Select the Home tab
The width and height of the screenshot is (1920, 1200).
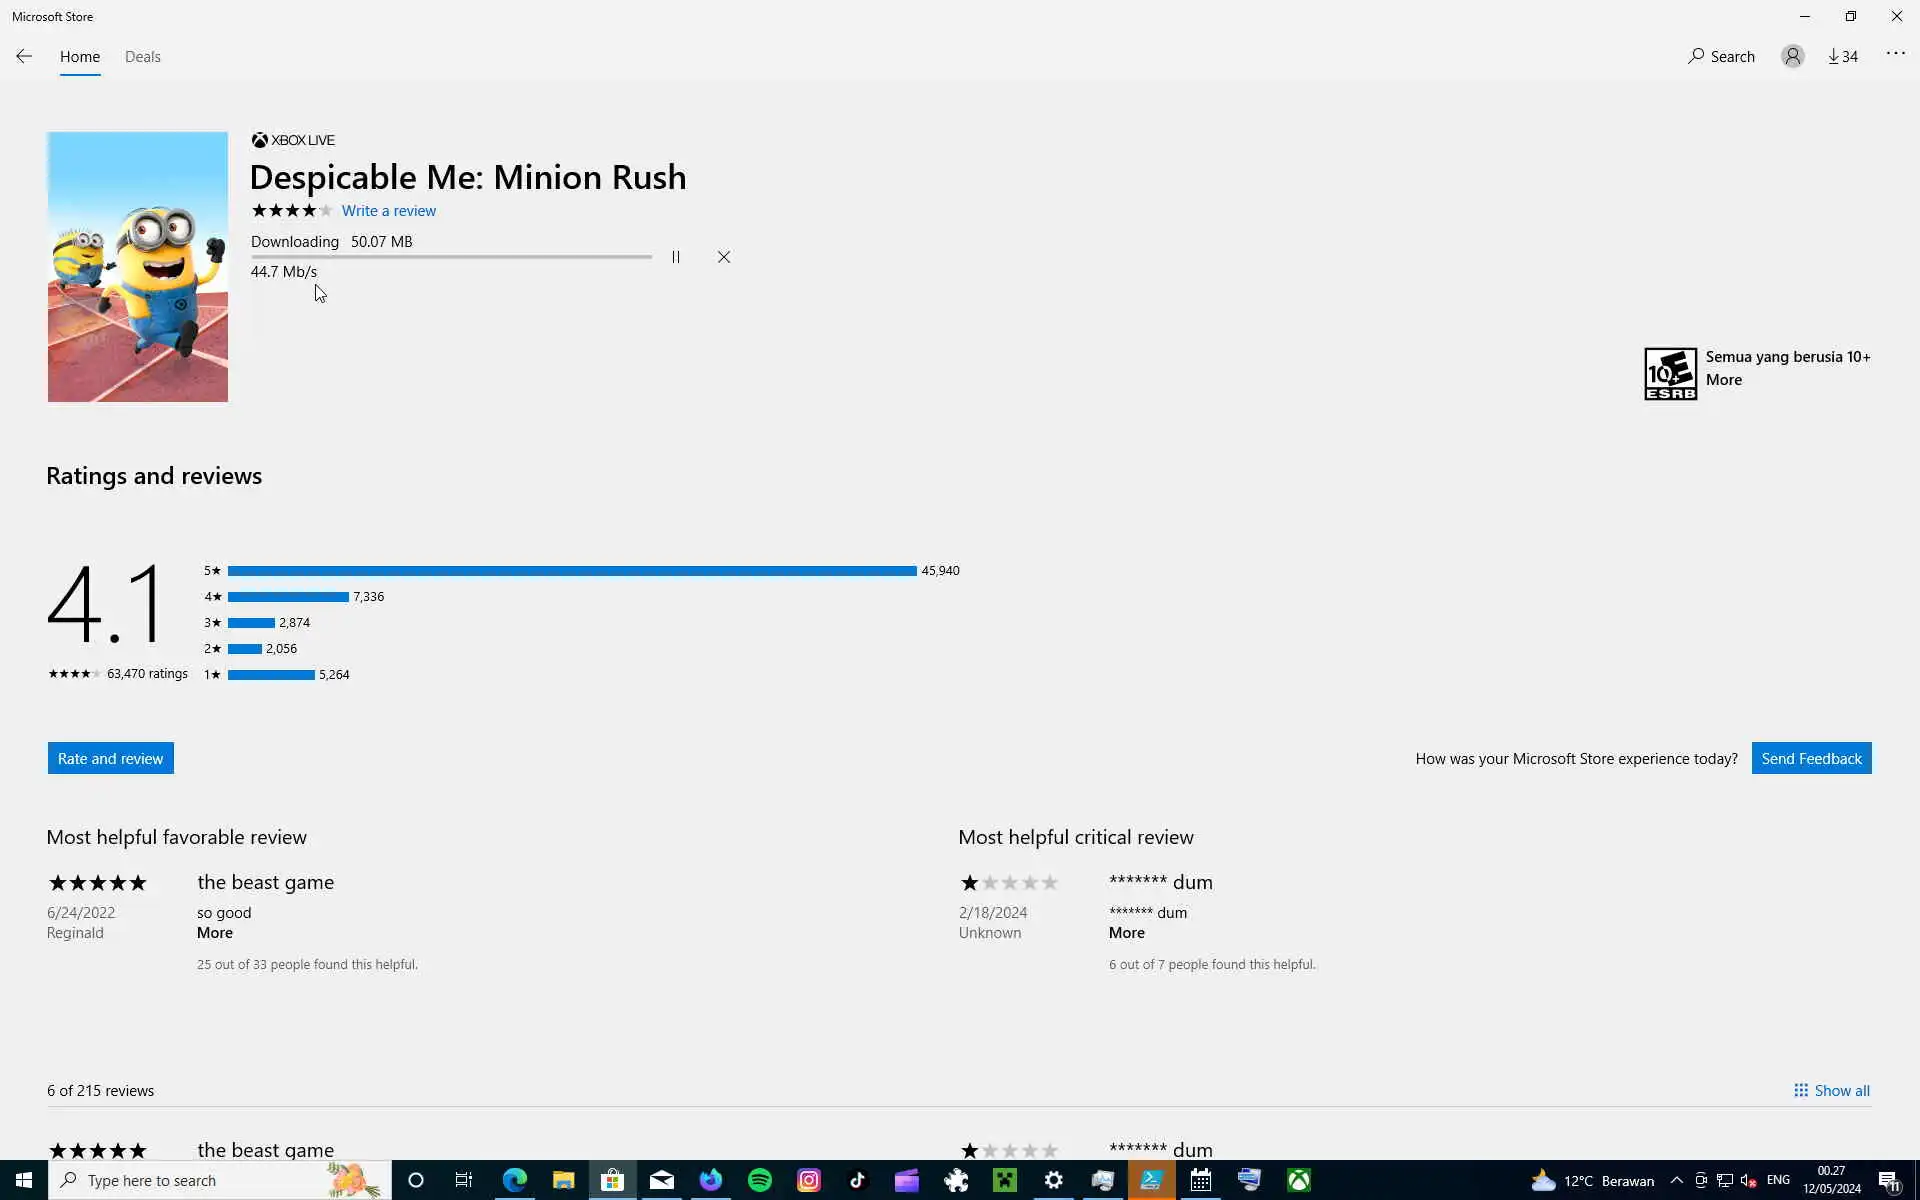[80, 57]
